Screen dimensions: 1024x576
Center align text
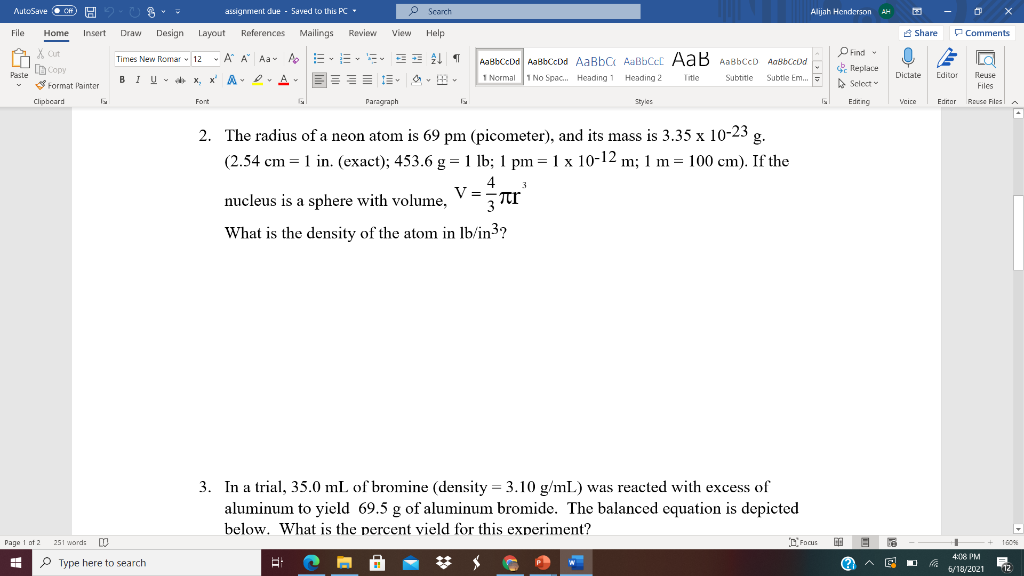[x=335, y=80]
